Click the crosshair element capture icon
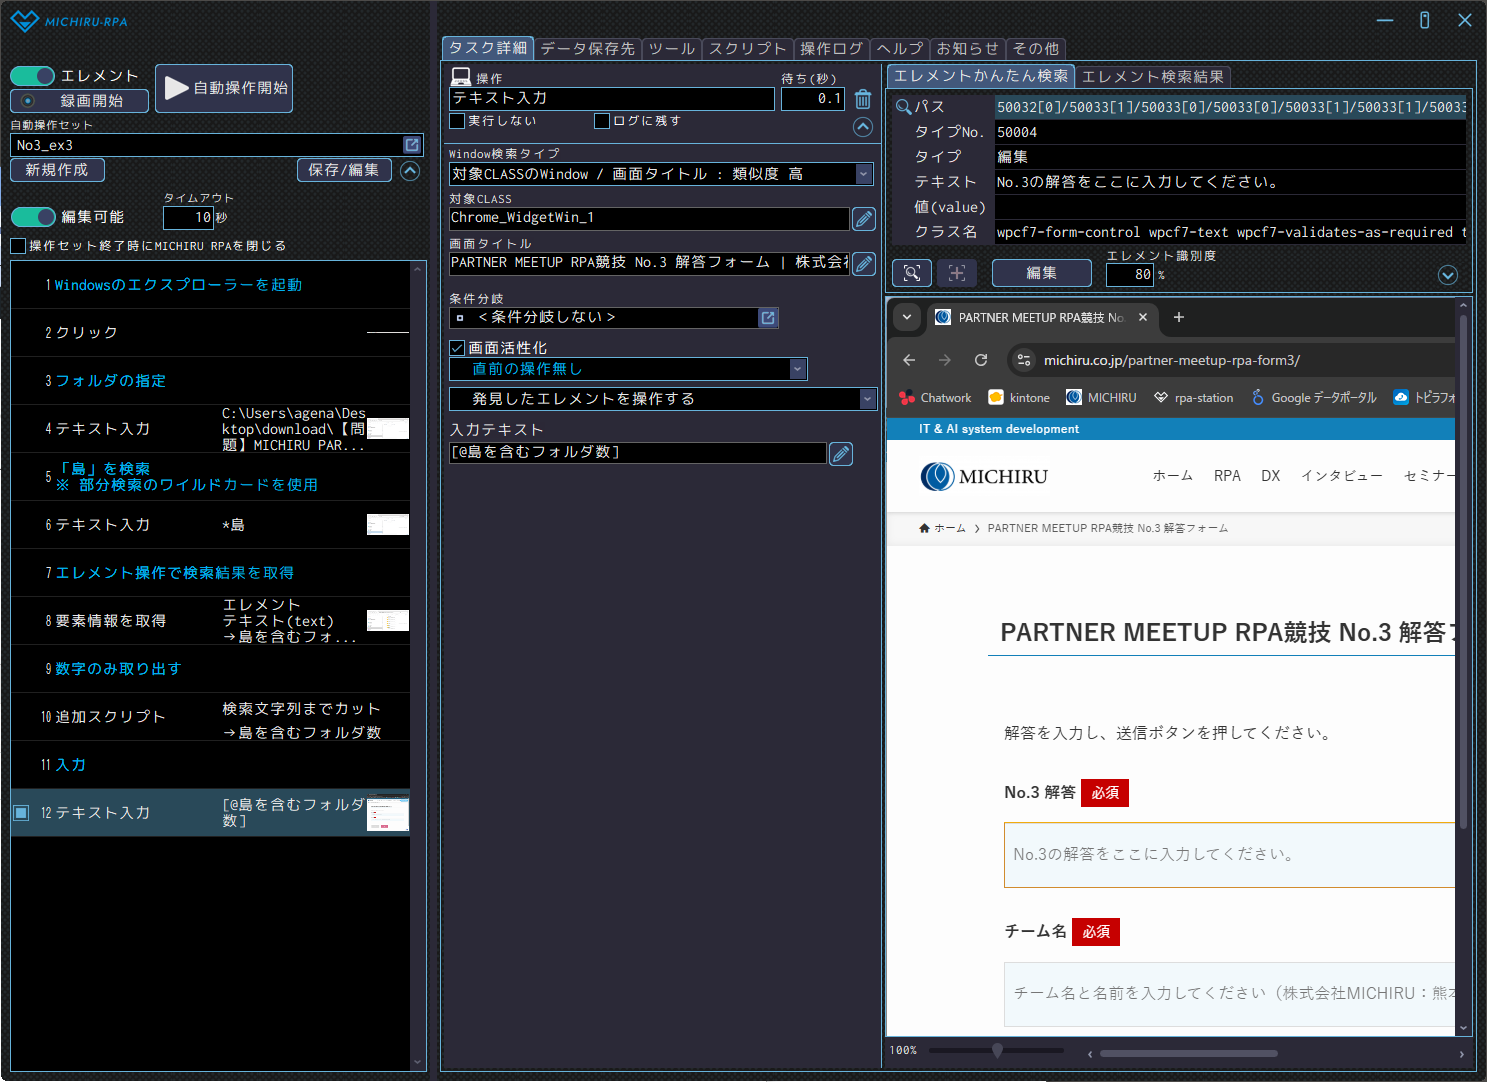 pyautogui.click(x=957, y=273)
